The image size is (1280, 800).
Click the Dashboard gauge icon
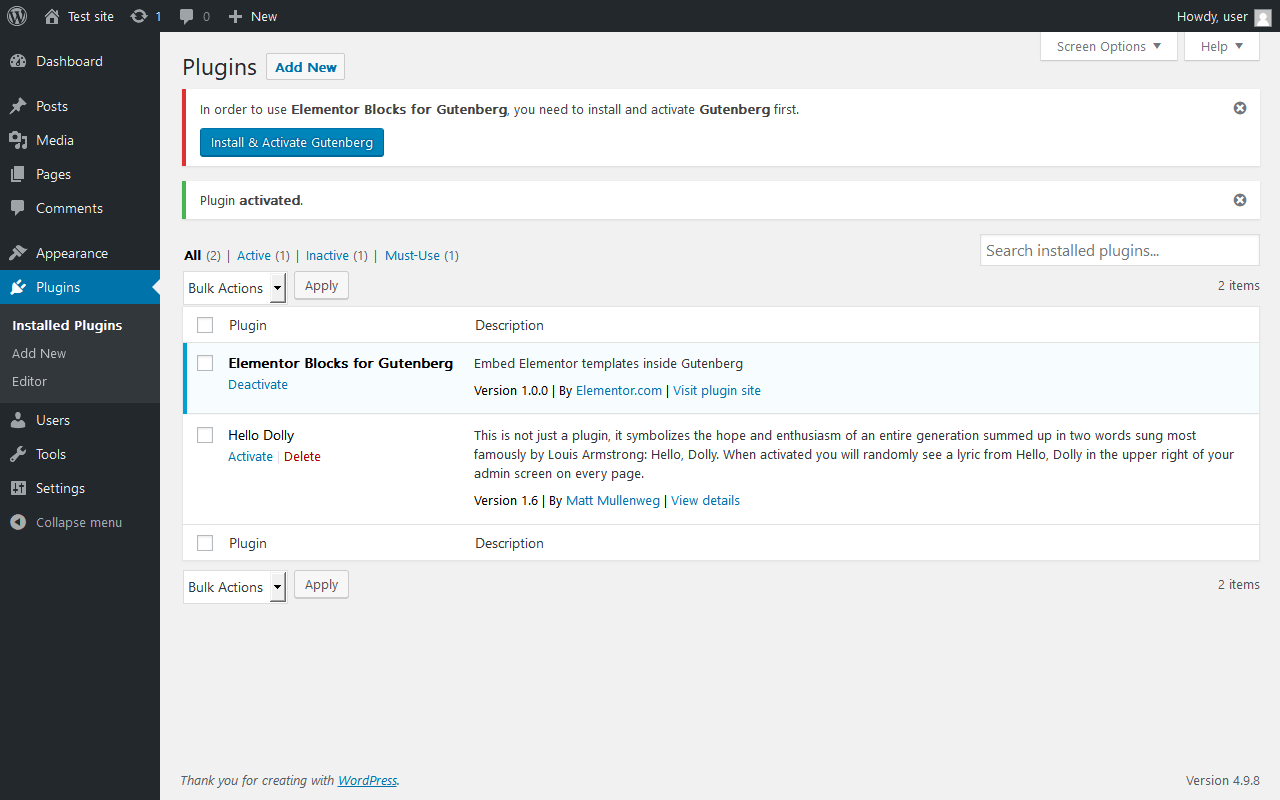point(18,61)
